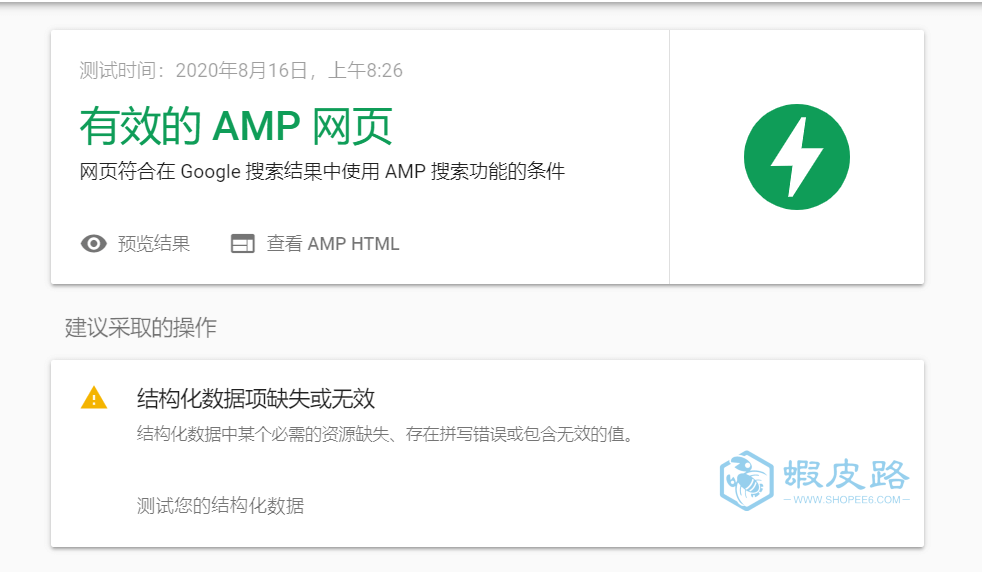
Task: Click the green AMP lightning badge
Action: click(x=797, y=157)
